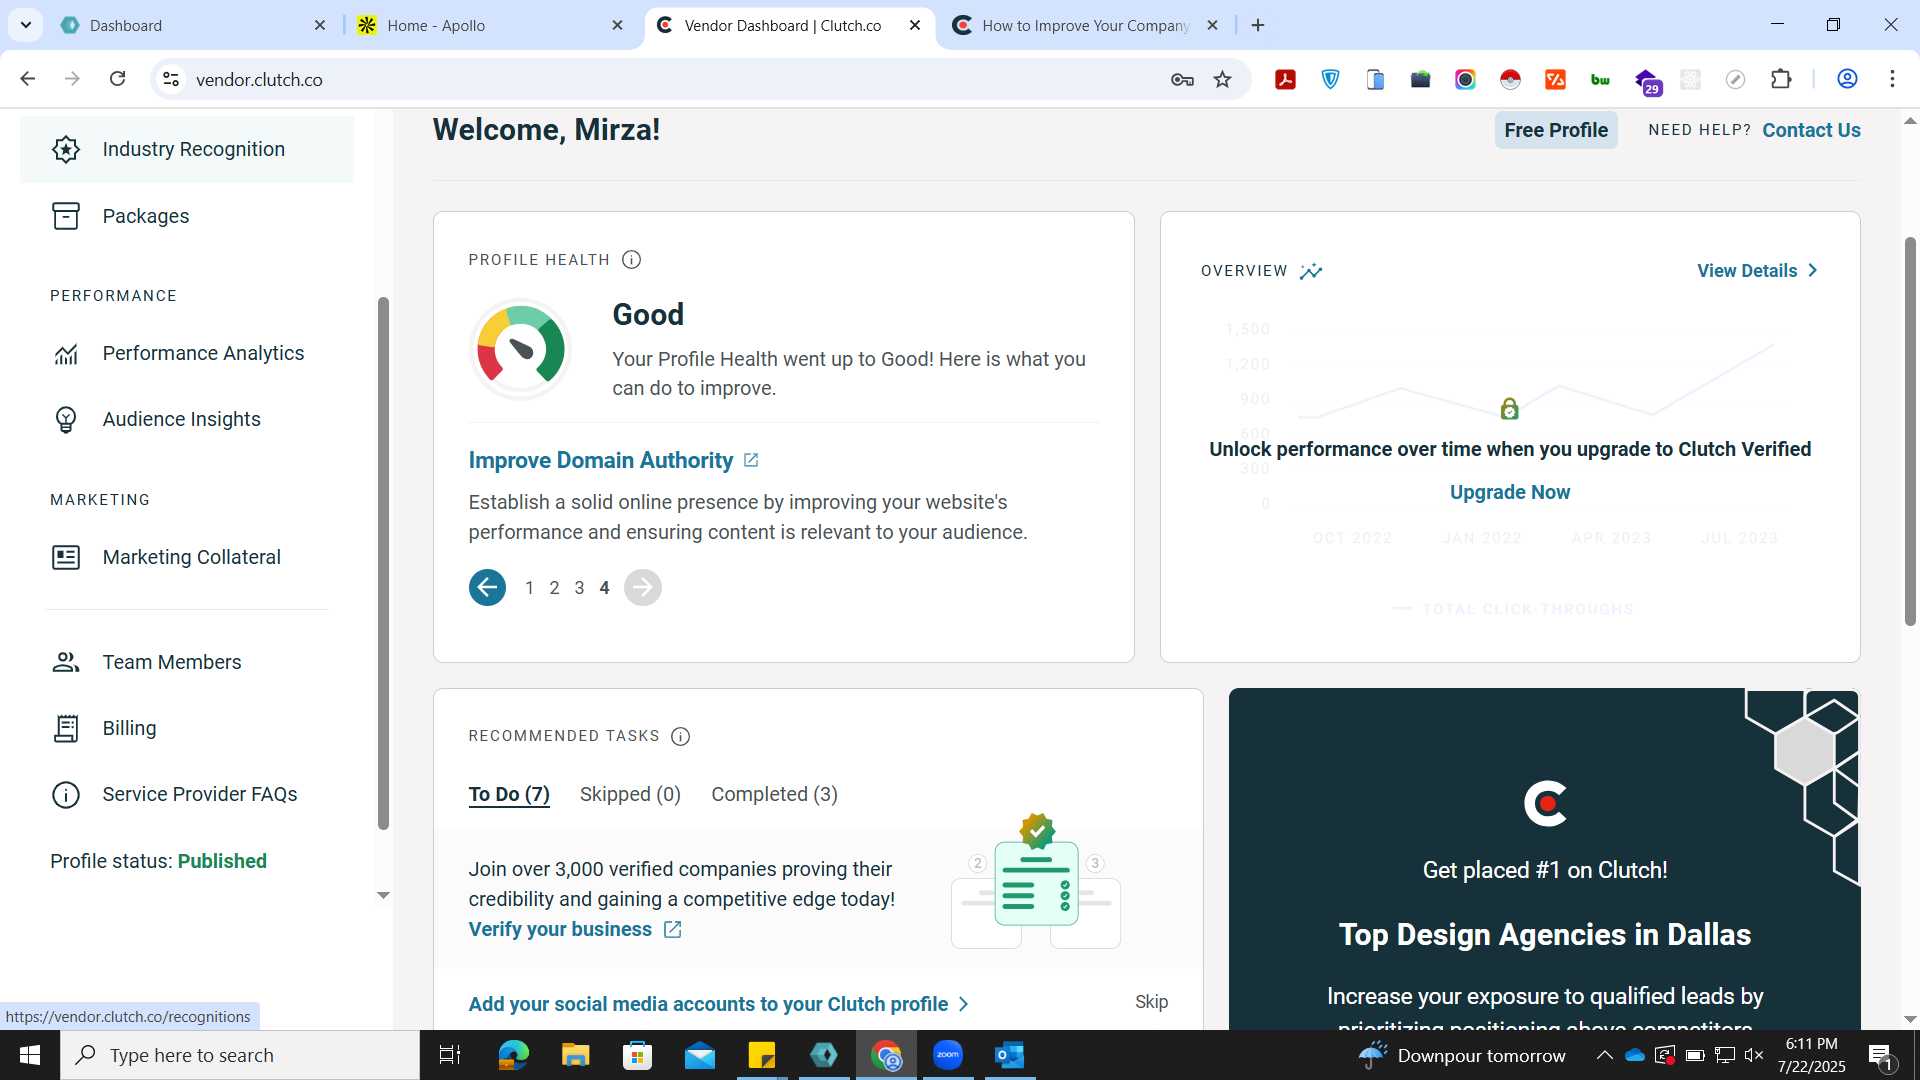Expand View Details chevron in Overview

tap(1812, 271)
